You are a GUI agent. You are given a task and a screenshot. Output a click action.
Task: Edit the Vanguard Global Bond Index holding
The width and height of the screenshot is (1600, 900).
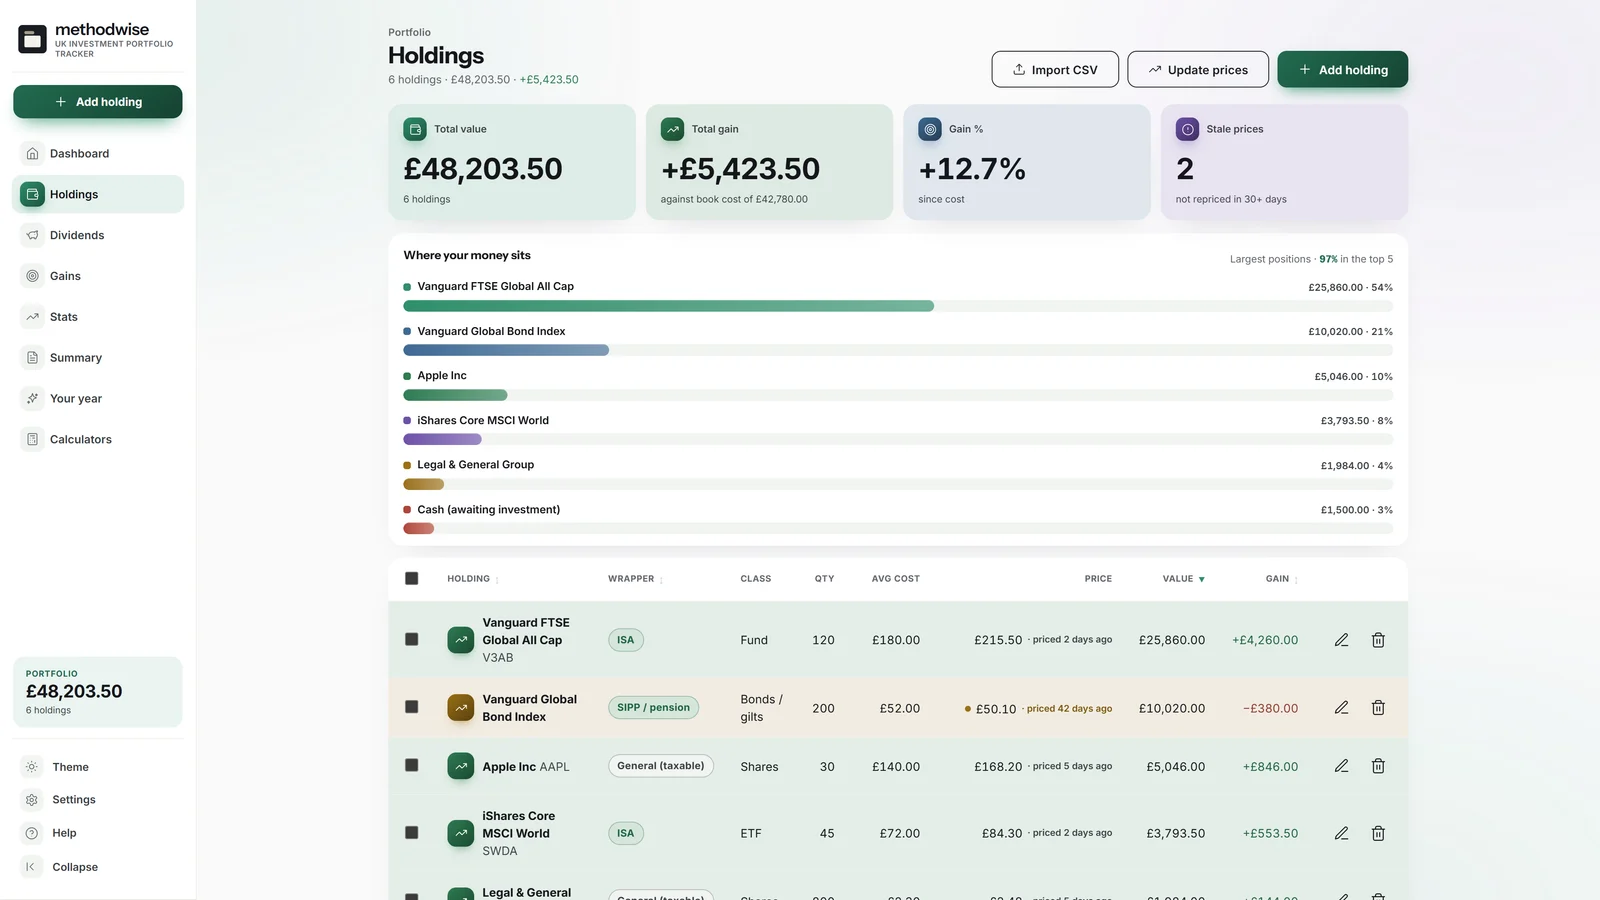pos(1342,708)
